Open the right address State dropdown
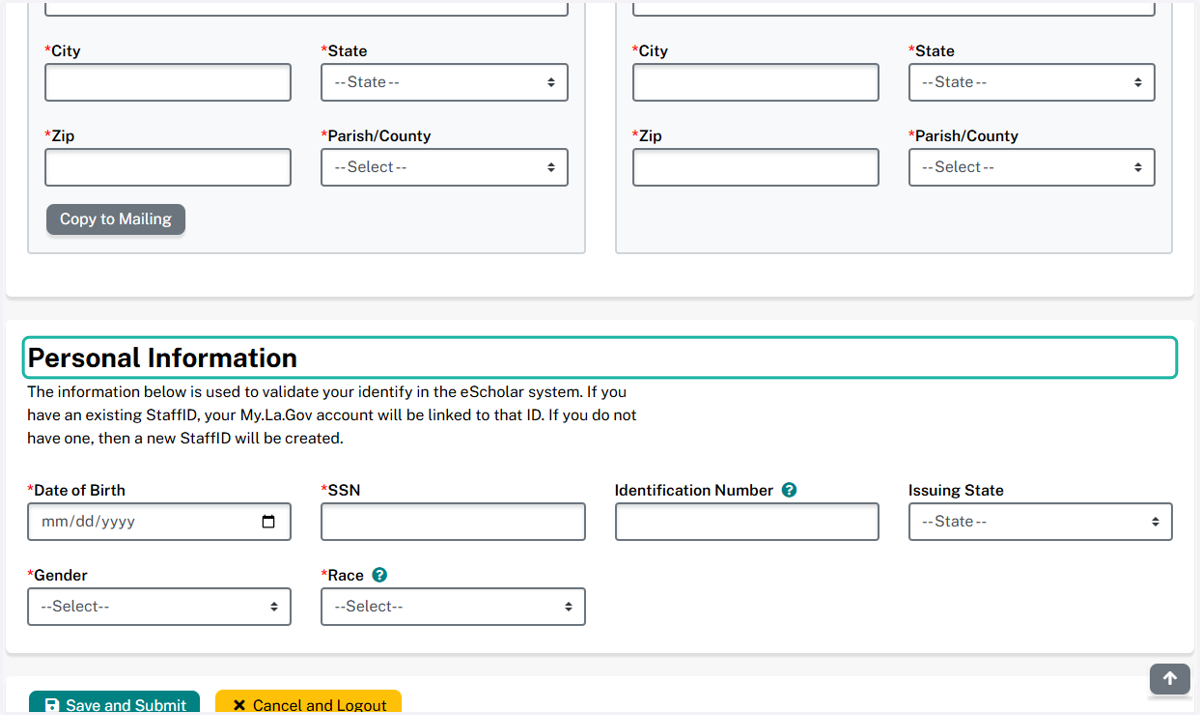Viewport: 1200px width, 715px height. click(x=1031, y=82)
